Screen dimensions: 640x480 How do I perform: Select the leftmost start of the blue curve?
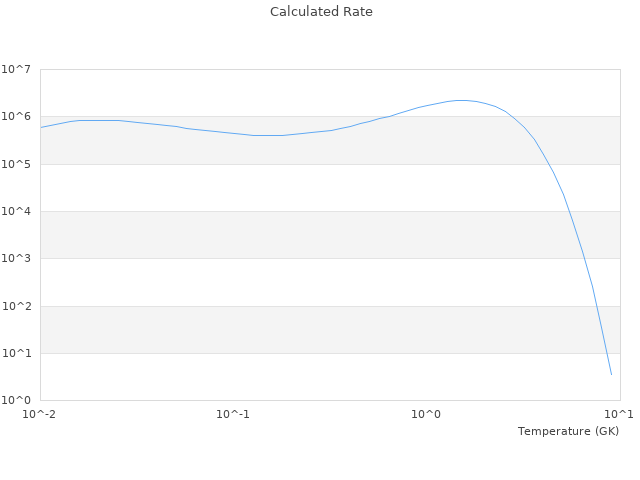pyautogui.click(x=41, y=127)
